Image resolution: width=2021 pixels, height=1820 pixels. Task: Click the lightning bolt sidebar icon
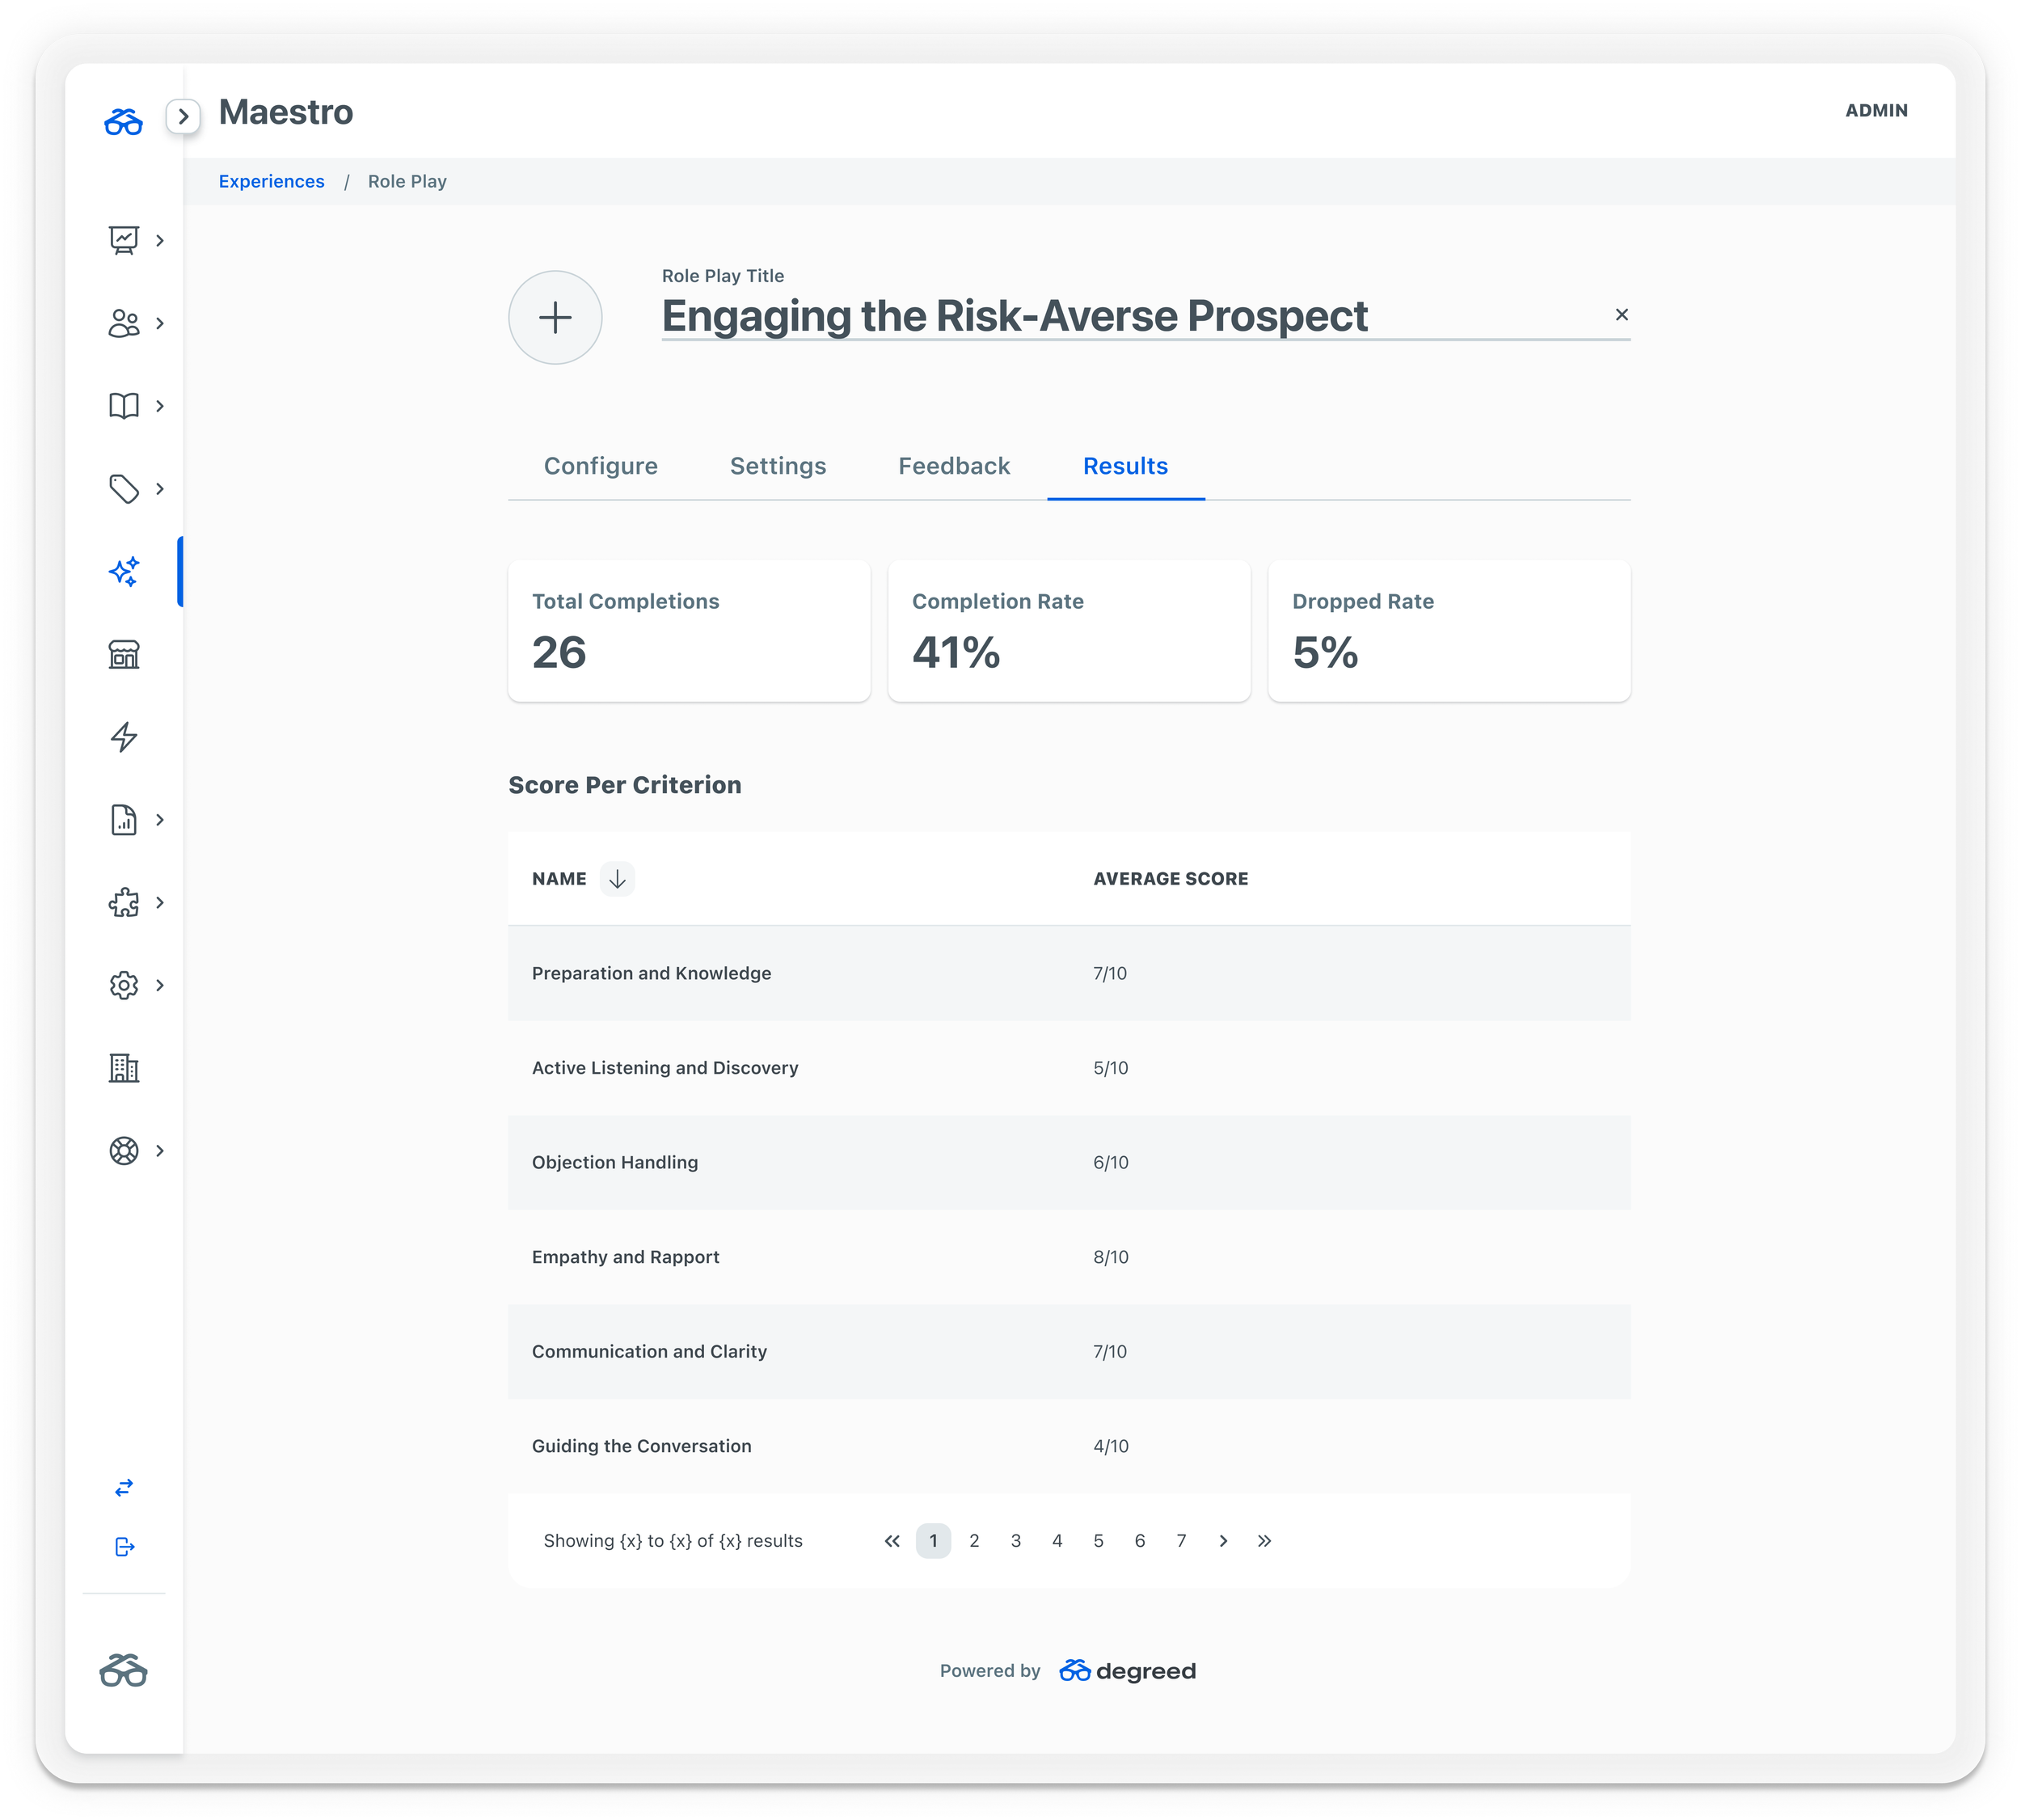[124, 737]
